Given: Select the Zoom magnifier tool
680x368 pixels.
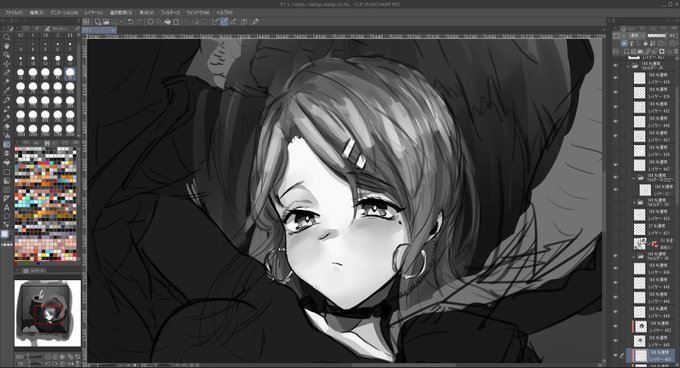Looking at the screenshot, I should tap(7, 37).
